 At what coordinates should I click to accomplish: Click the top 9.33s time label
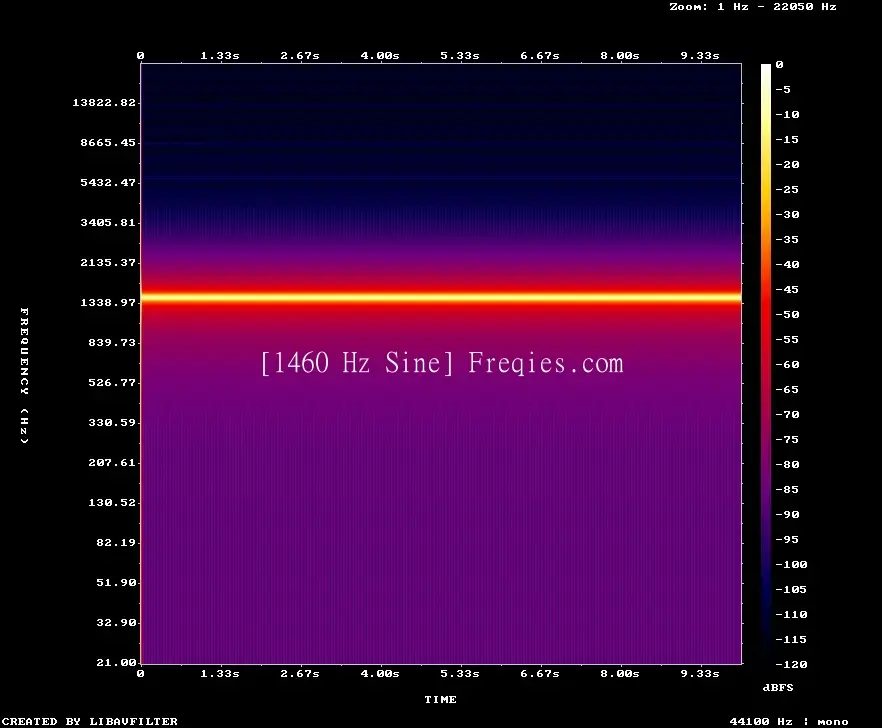(x=700, y=55)
